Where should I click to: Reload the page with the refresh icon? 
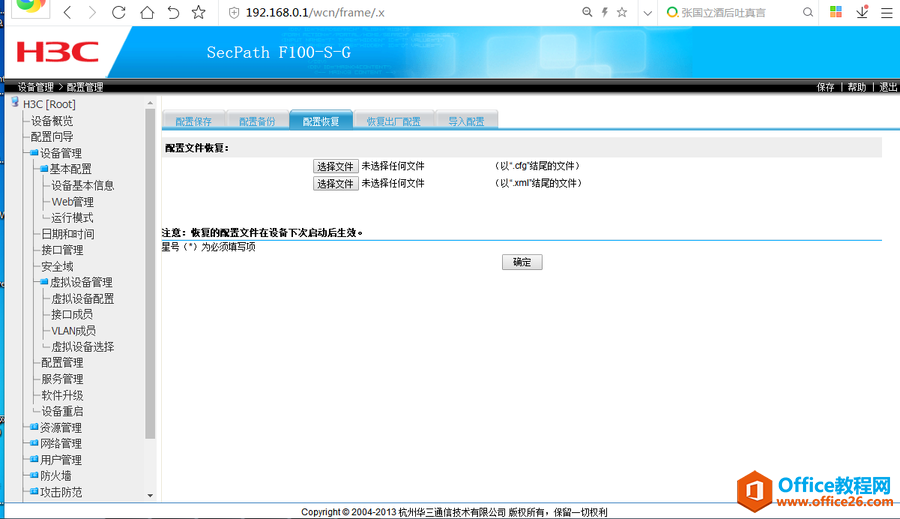click(119, 12)
